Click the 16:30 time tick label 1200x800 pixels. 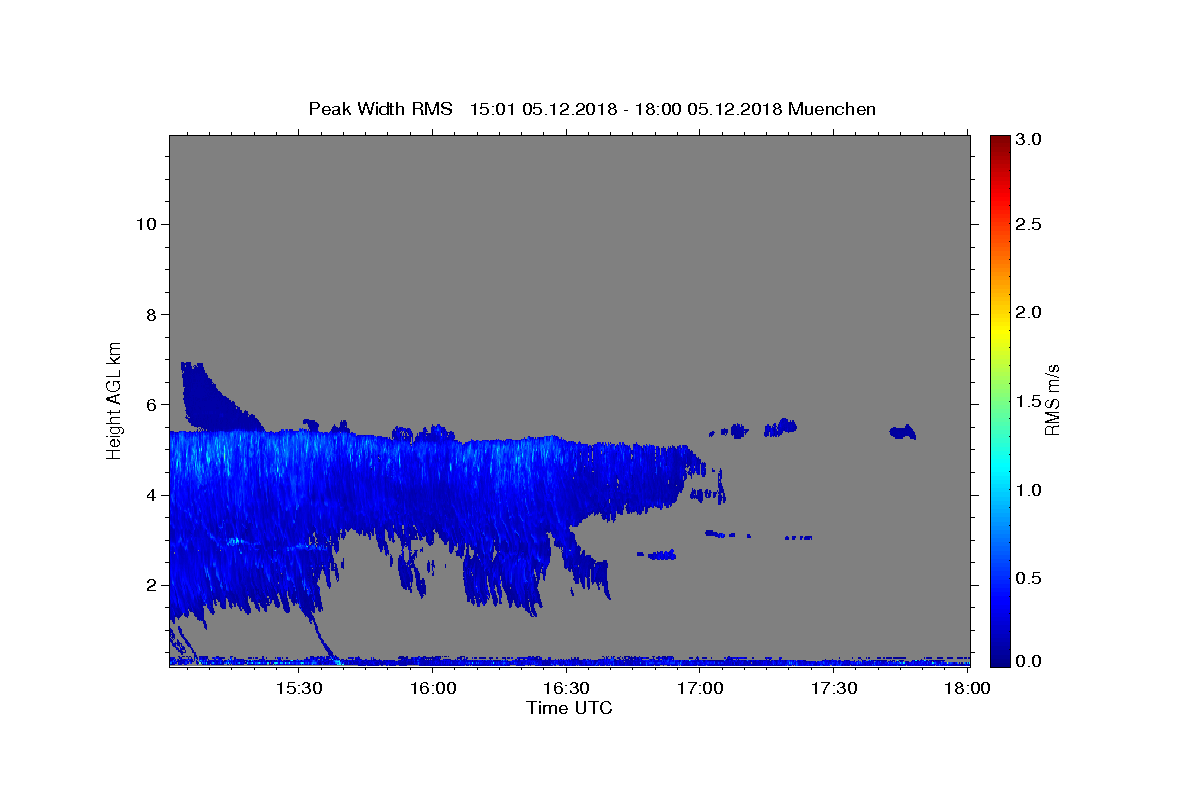[566, 689]
